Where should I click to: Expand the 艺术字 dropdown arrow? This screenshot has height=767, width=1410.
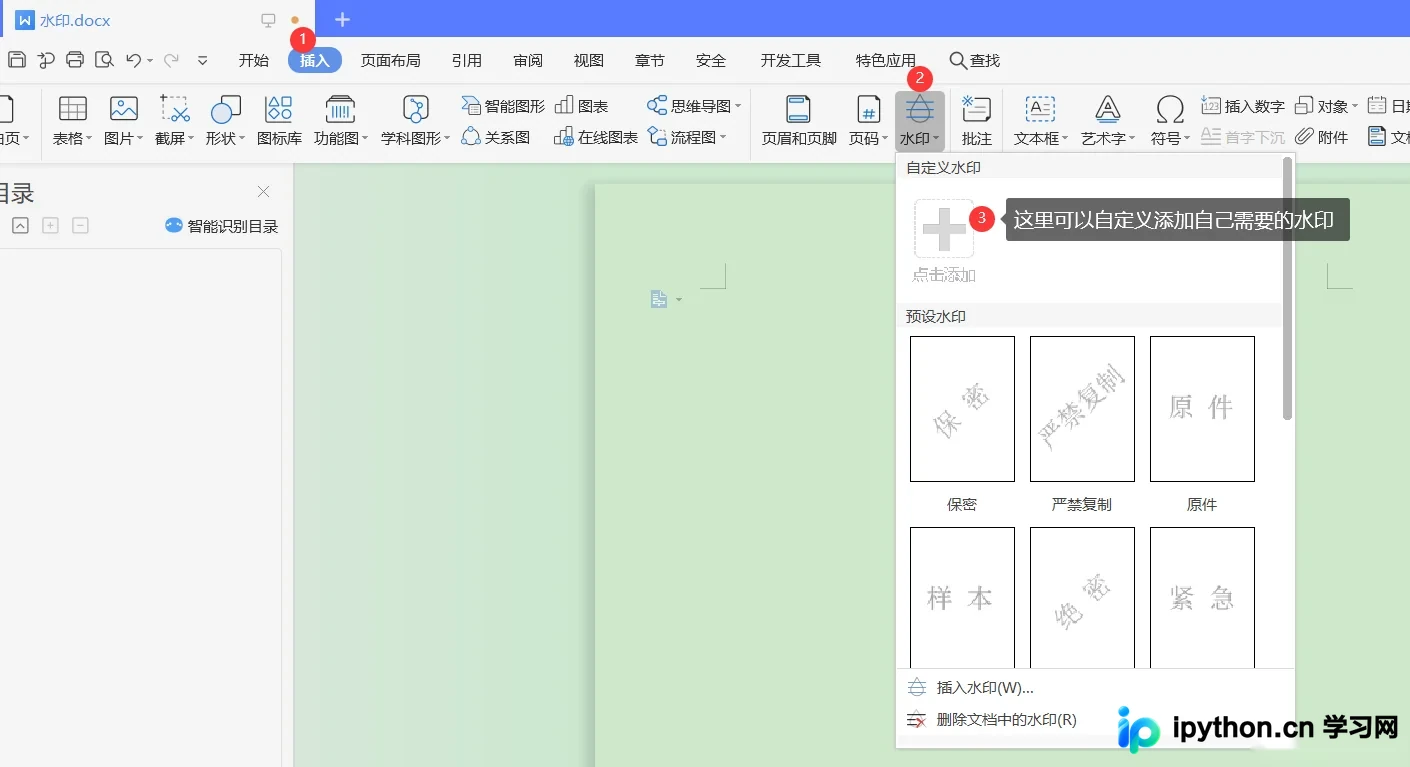pyautogui.click(x=1133, y=139)
